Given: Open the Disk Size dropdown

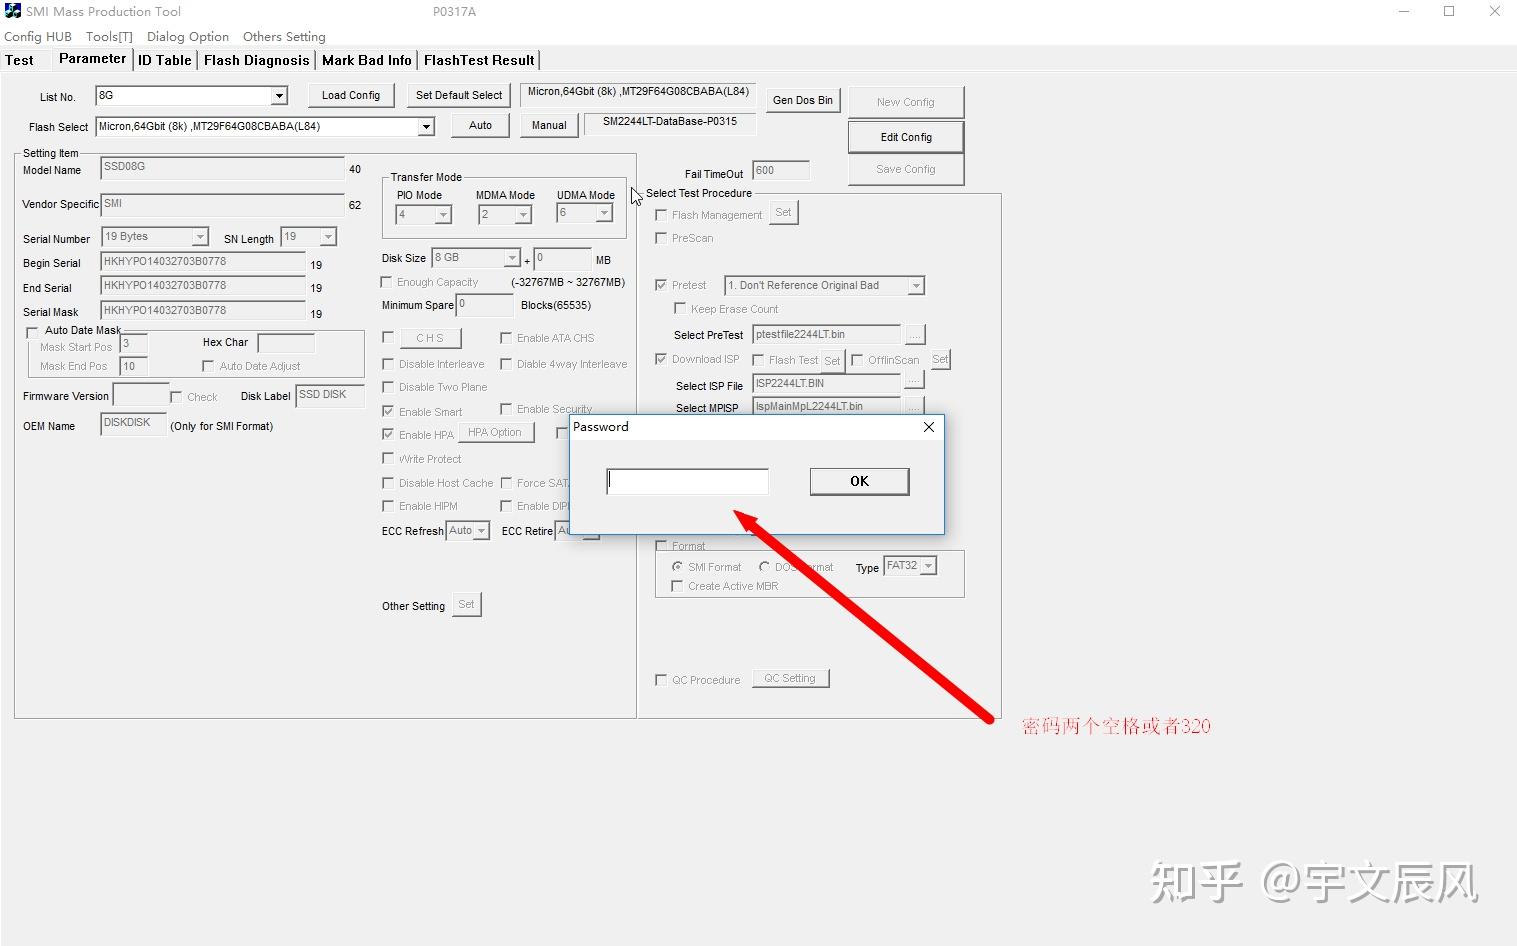Looking at the screenshot, I should click(512, 258).
